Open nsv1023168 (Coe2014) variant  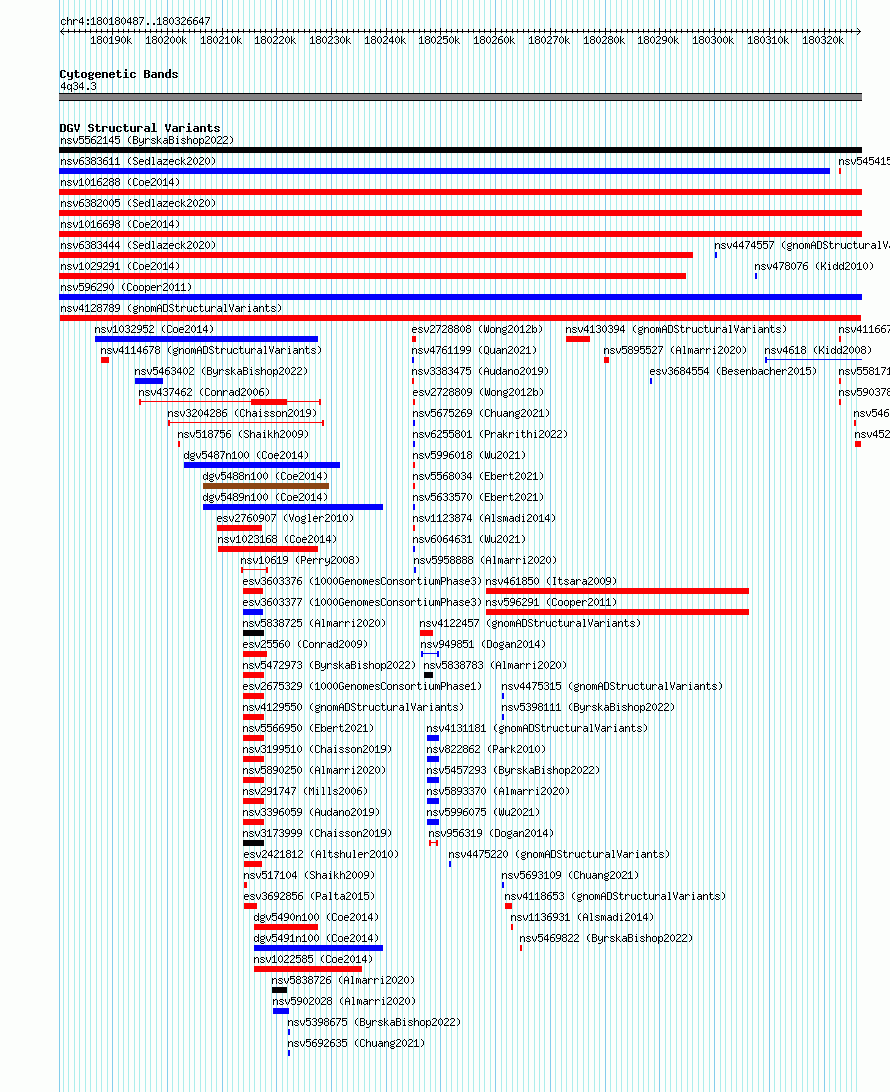pos(277,538)
